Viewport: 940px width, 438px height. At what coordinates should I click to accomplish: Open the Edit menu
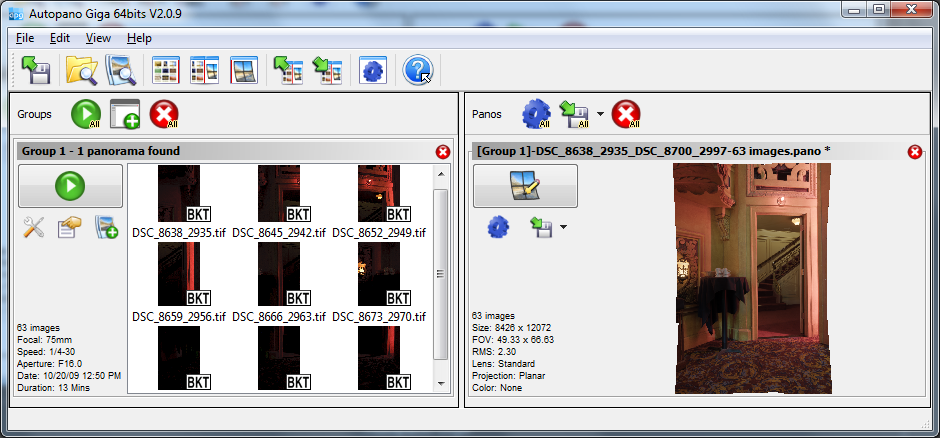click(60, 38)
